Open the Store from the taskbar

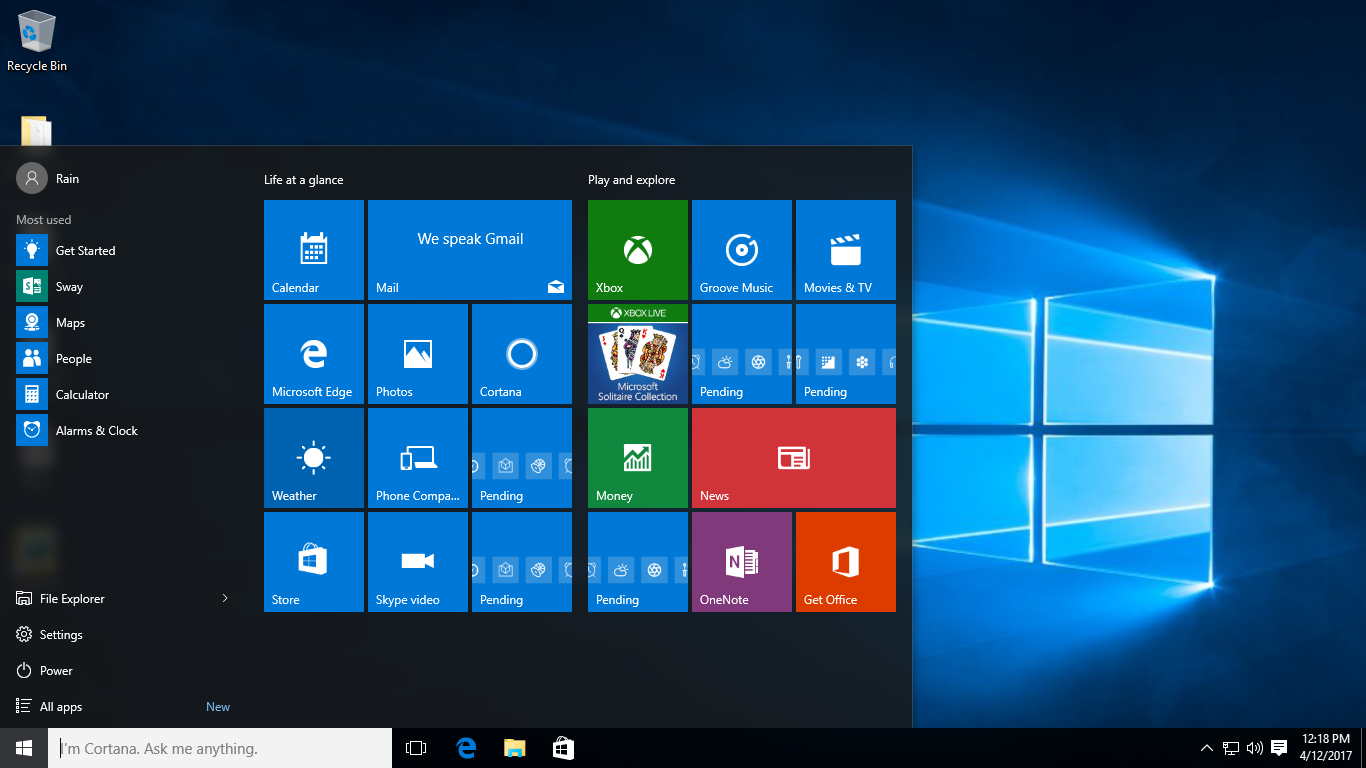[563, 748]
